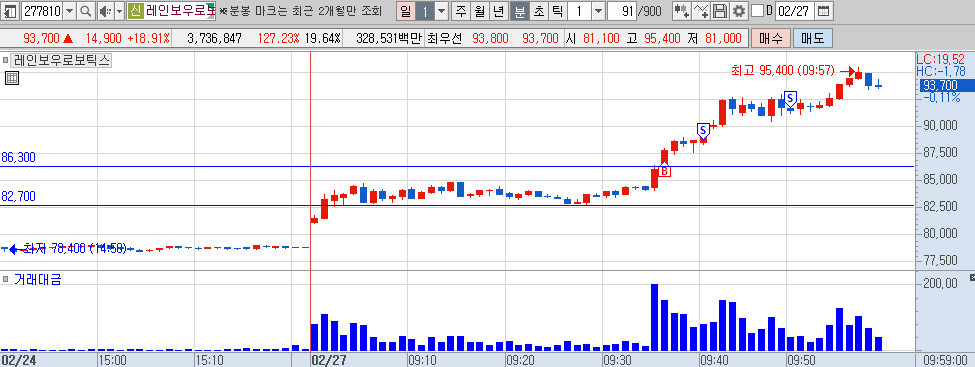Toggle the D checkbox next to date
The height and width of the screenshot is (367, 975).
pos(757,11)
